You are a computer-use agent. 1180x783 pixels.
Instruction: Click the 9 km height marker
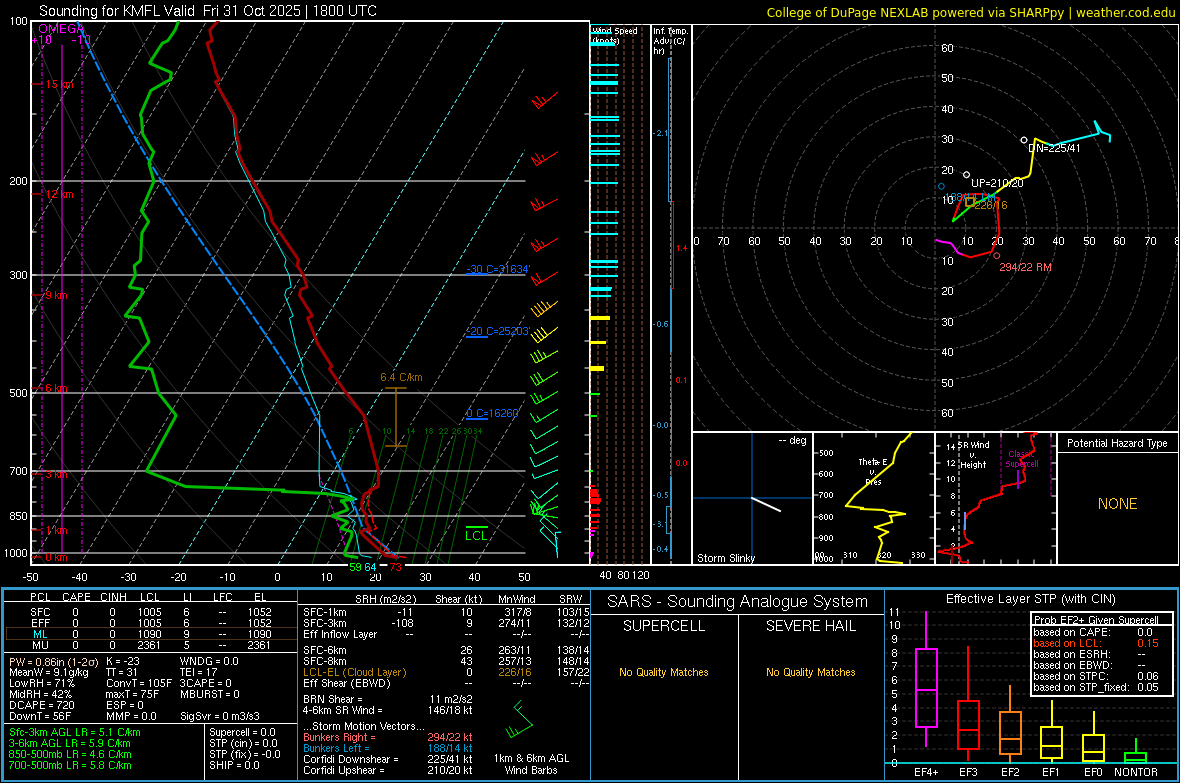(56, 295)
